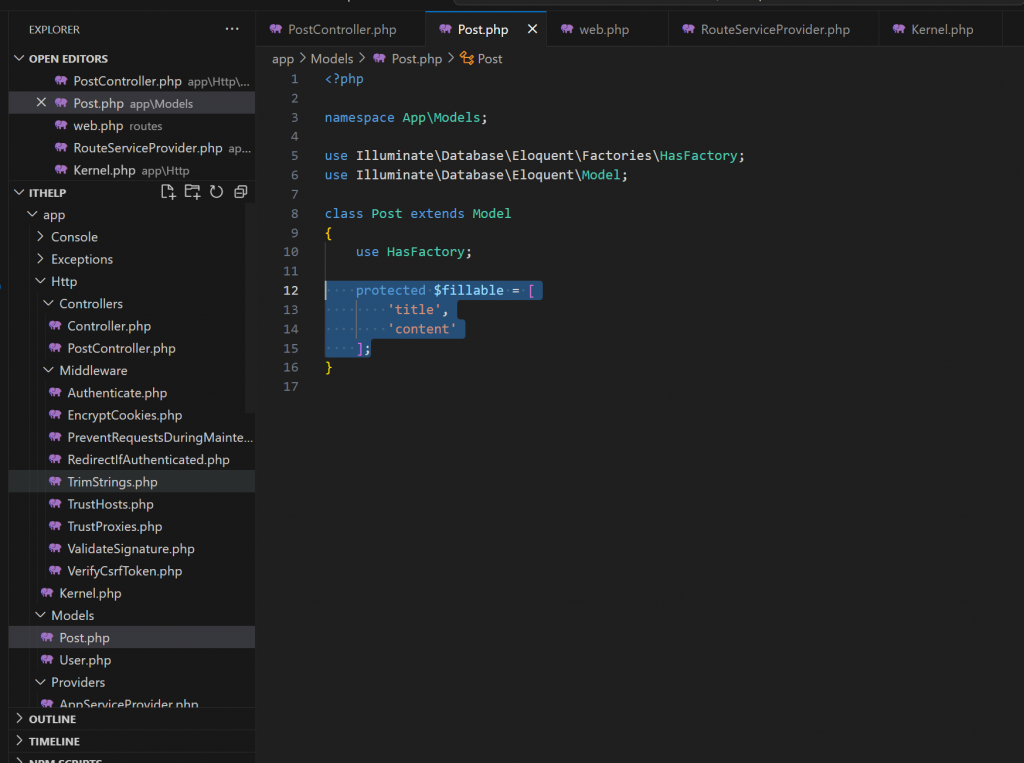The height and width of the screenshot is (763, 1024).
Task: Select Post.php under the Models folder
Action: tap(132, 637)
